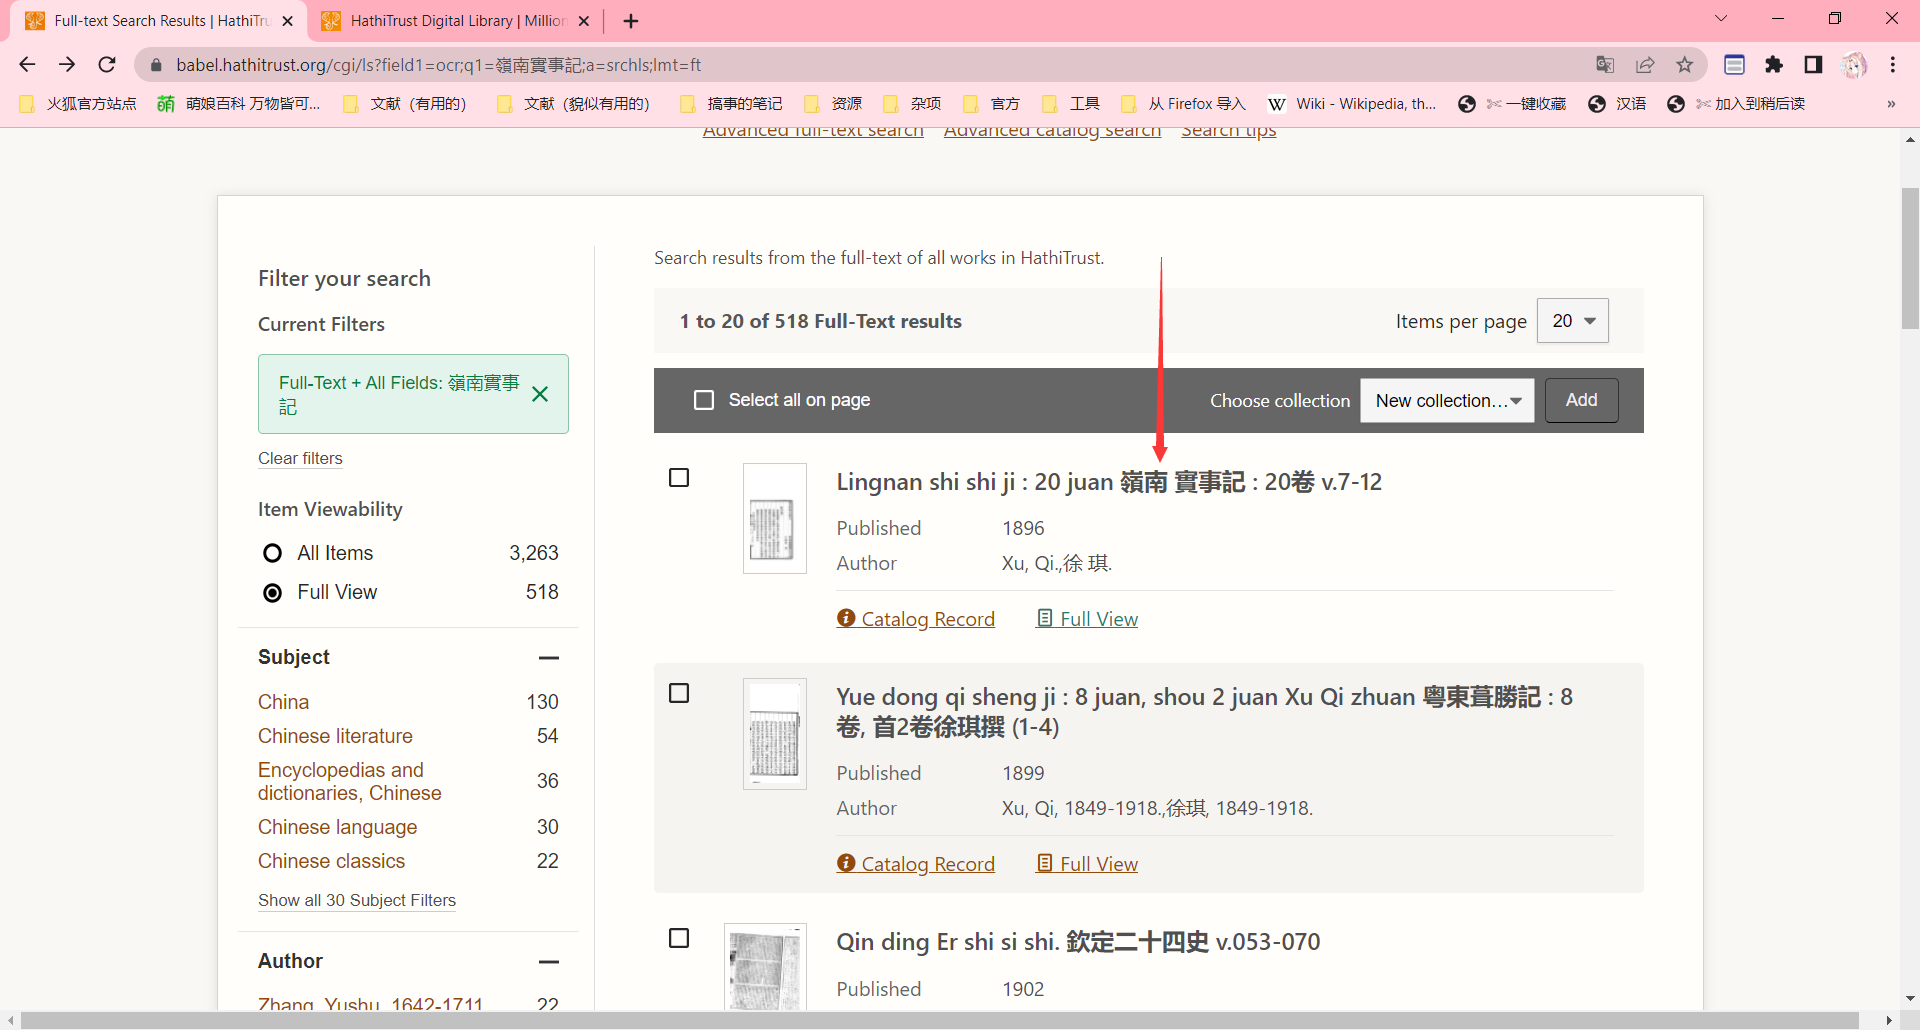Click the translate page icon

pos(1605,65)
